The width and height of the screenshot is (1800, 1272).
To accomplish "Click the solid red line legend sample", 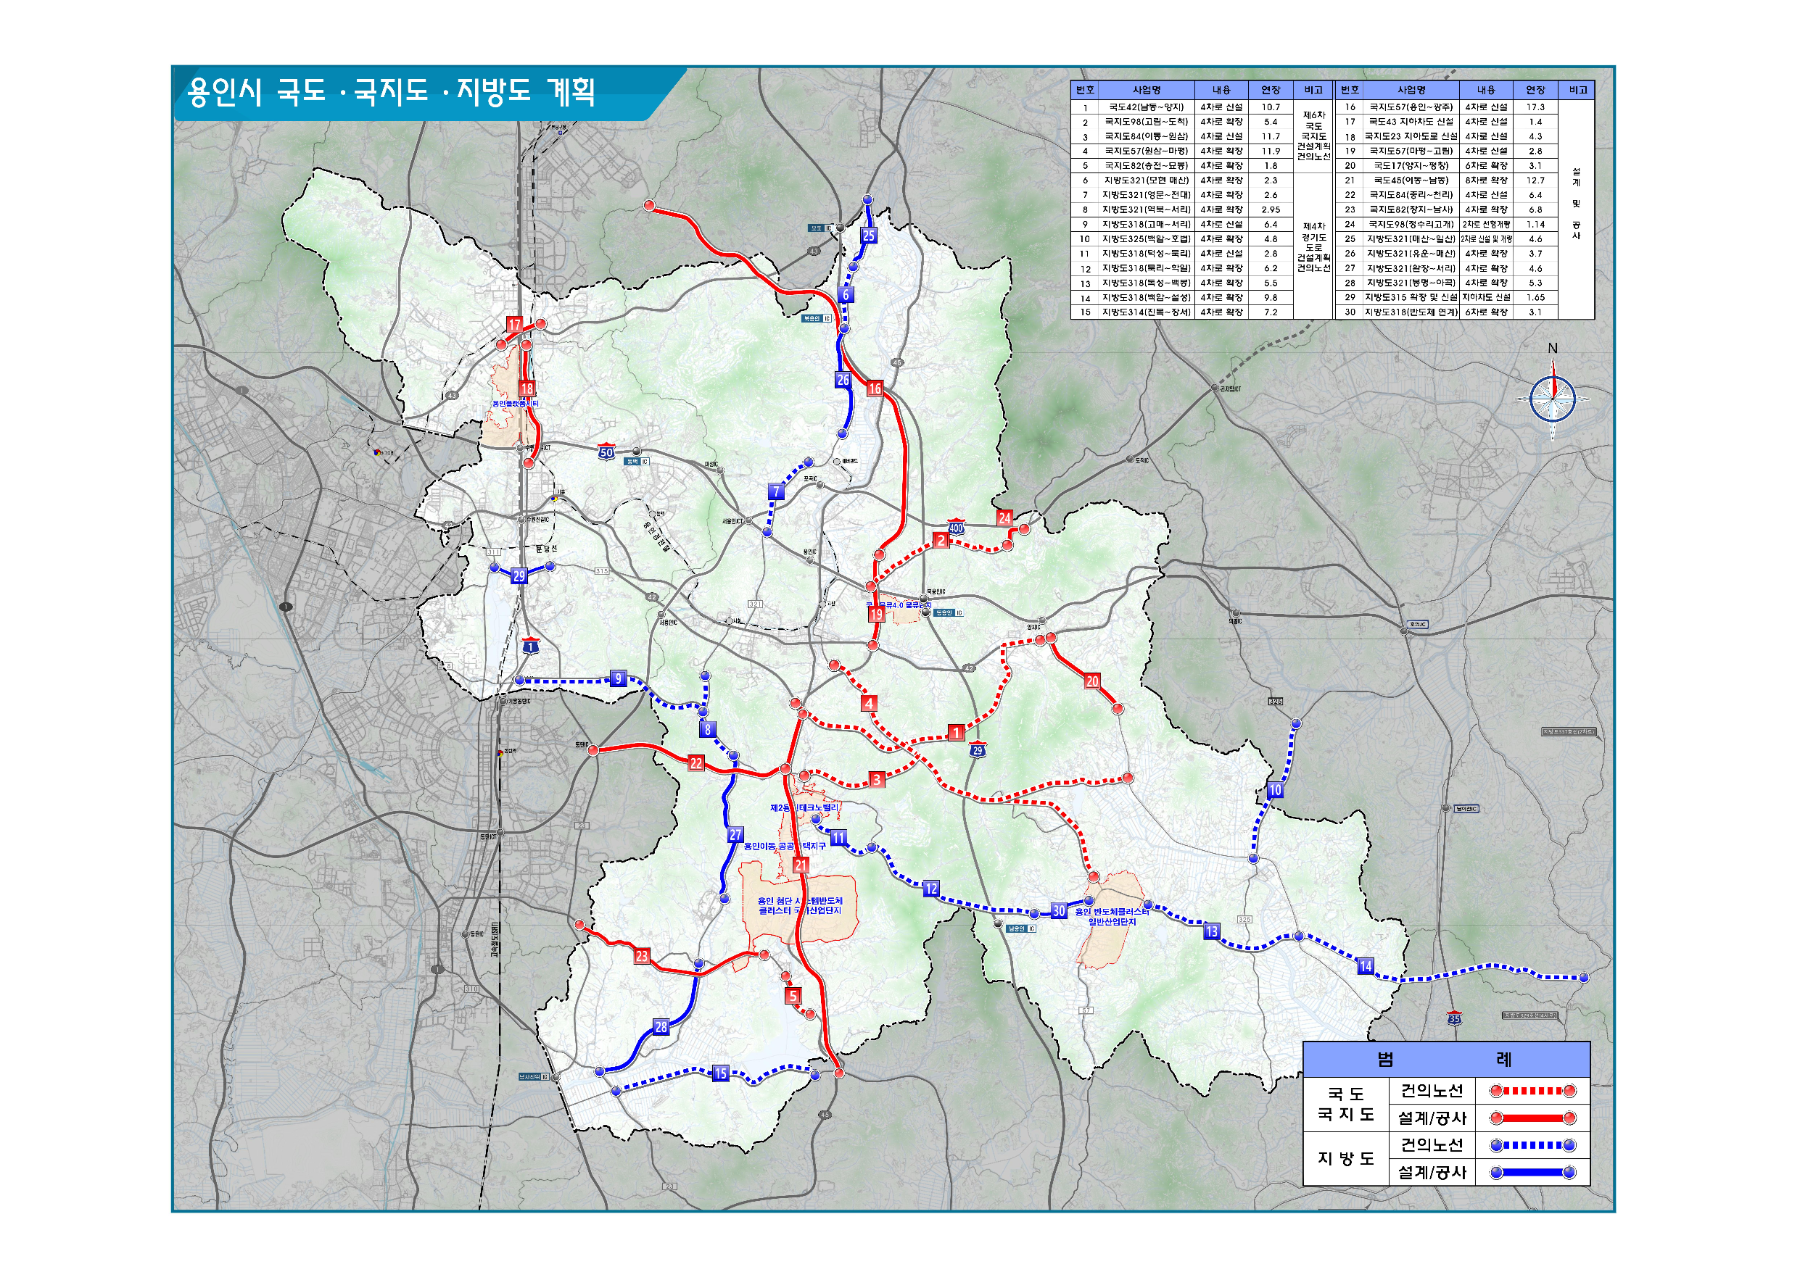I will 1532,1118.
